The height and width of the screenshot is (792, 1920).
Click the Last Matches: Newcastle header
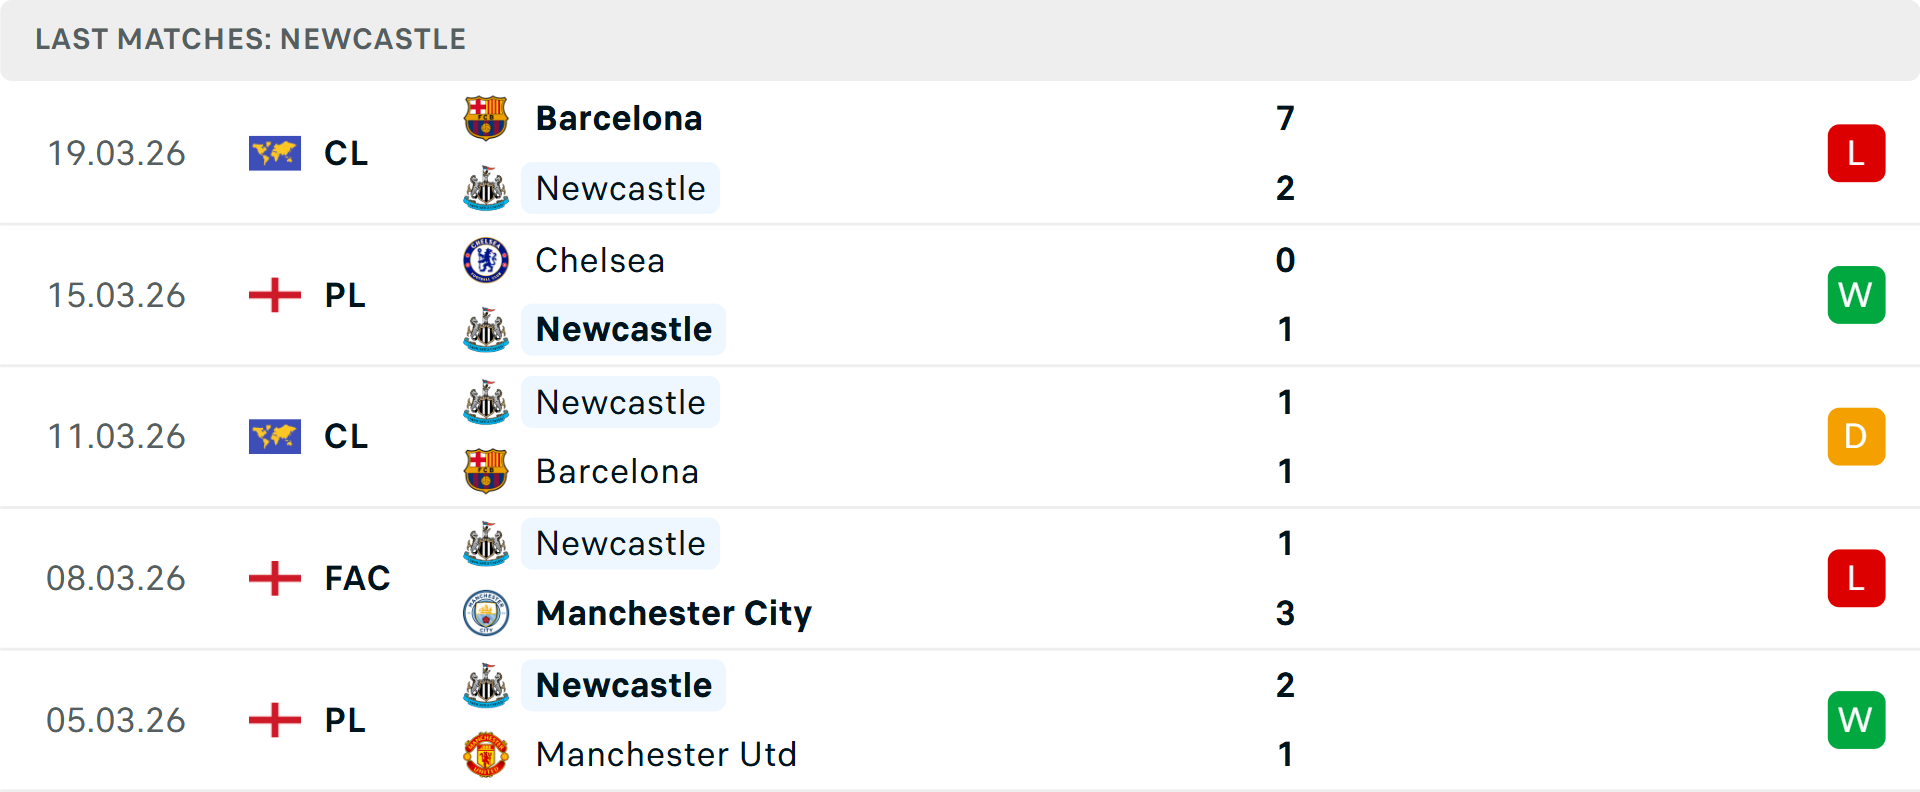(250, 39)
